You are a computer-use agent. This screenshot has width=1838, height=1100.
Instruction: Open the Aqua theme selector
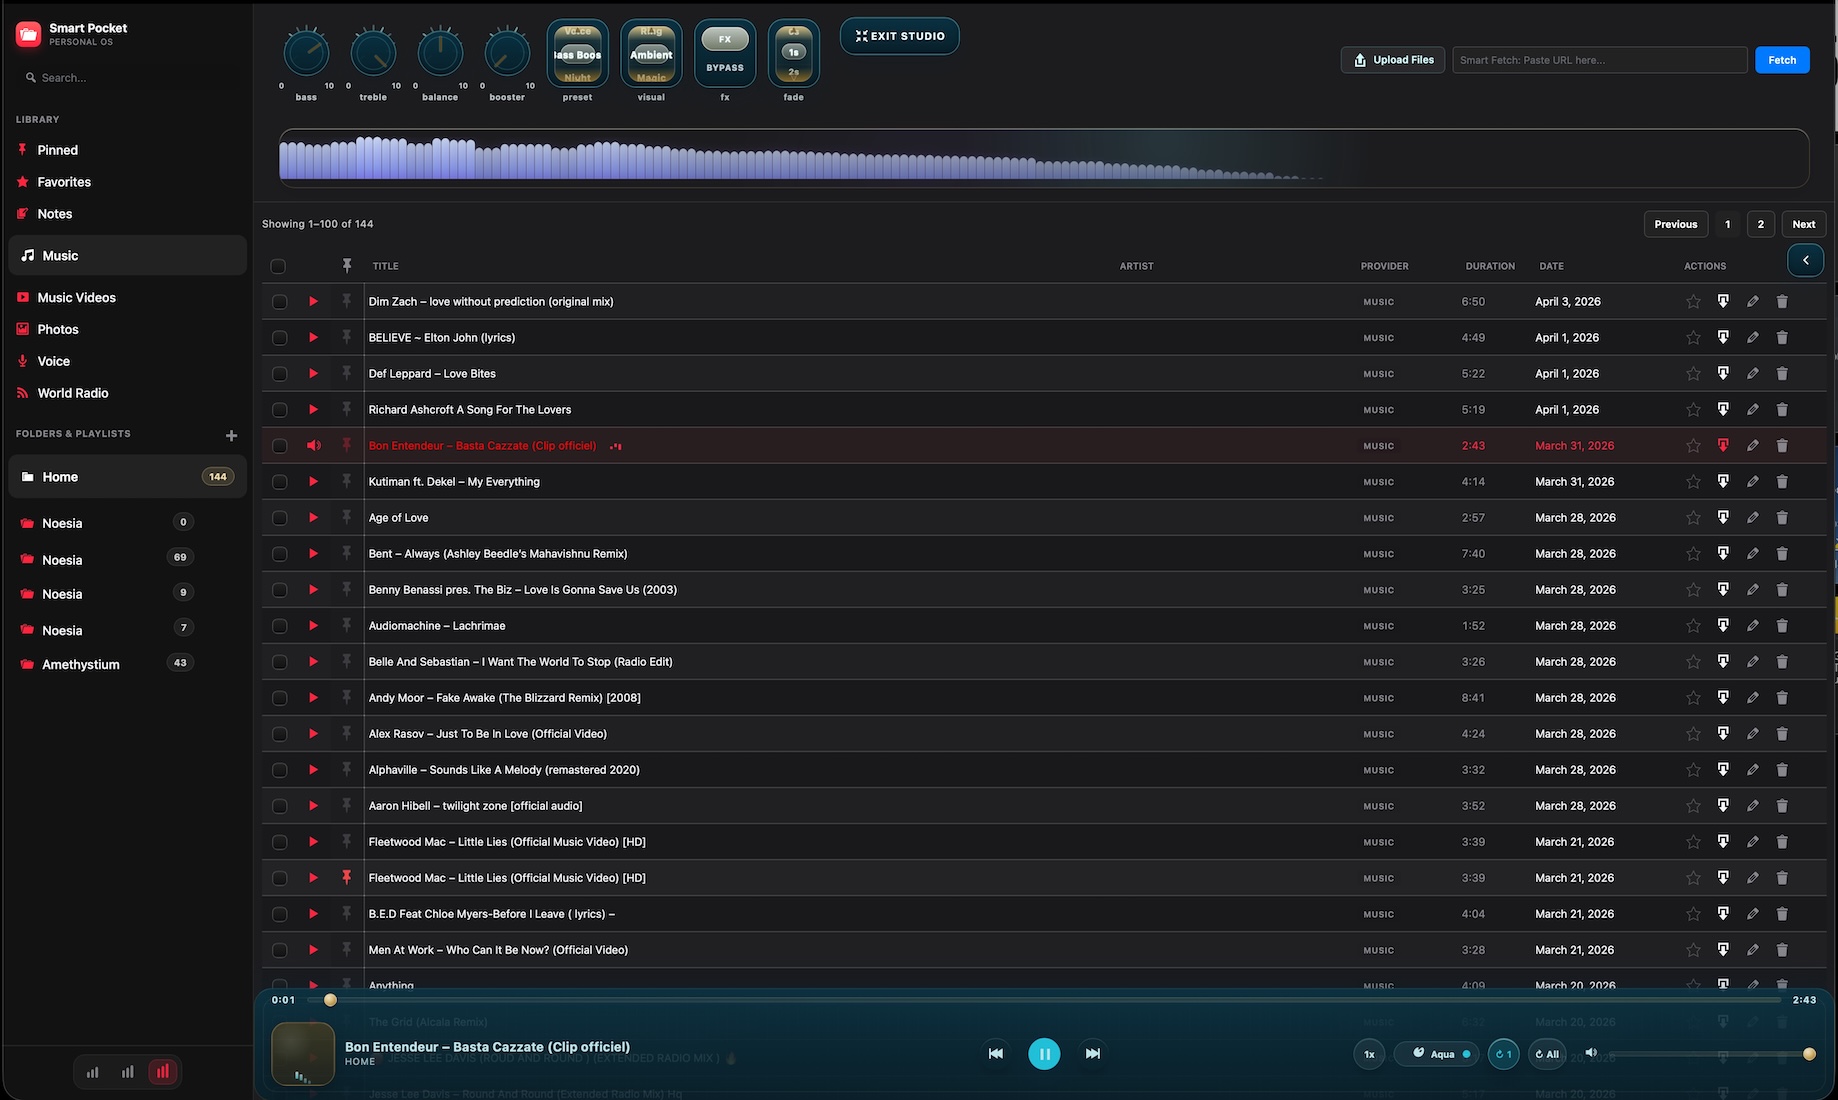1437,1054
